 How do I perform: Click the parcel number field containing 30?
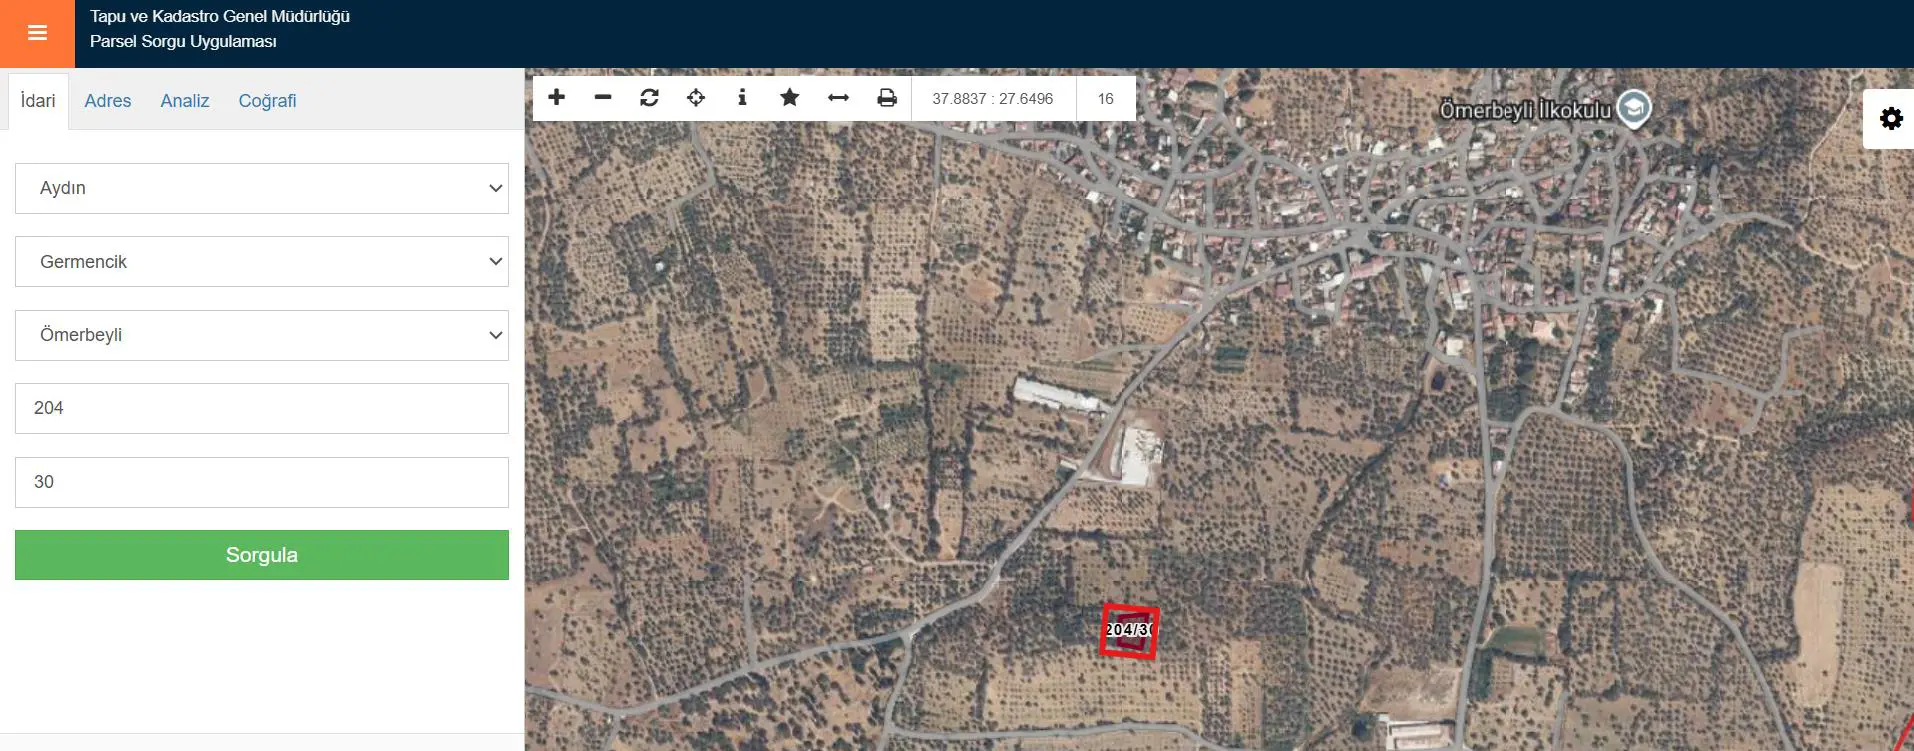tap(262, 482)
